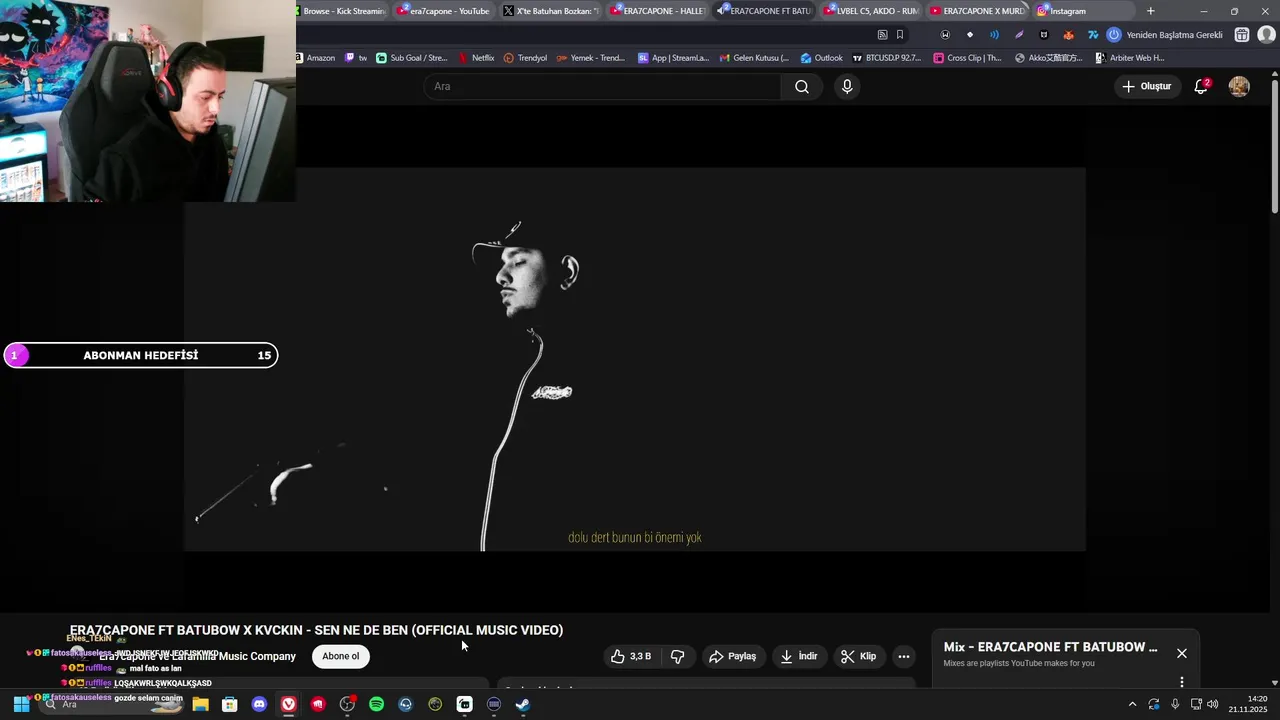Click the Vivaldi browser taskbar icon

289,705
